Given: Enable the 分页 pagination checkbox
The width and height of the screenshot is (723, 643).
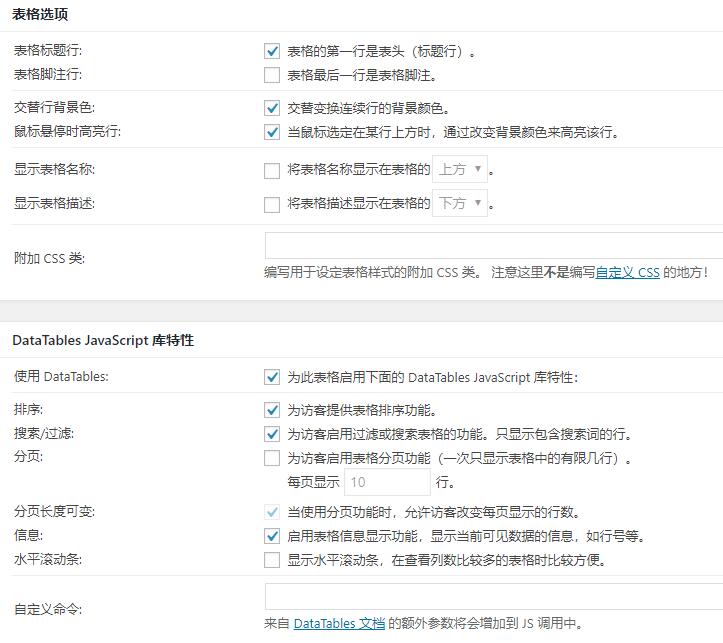Looking at the screenshot, I should pos(272,459).
